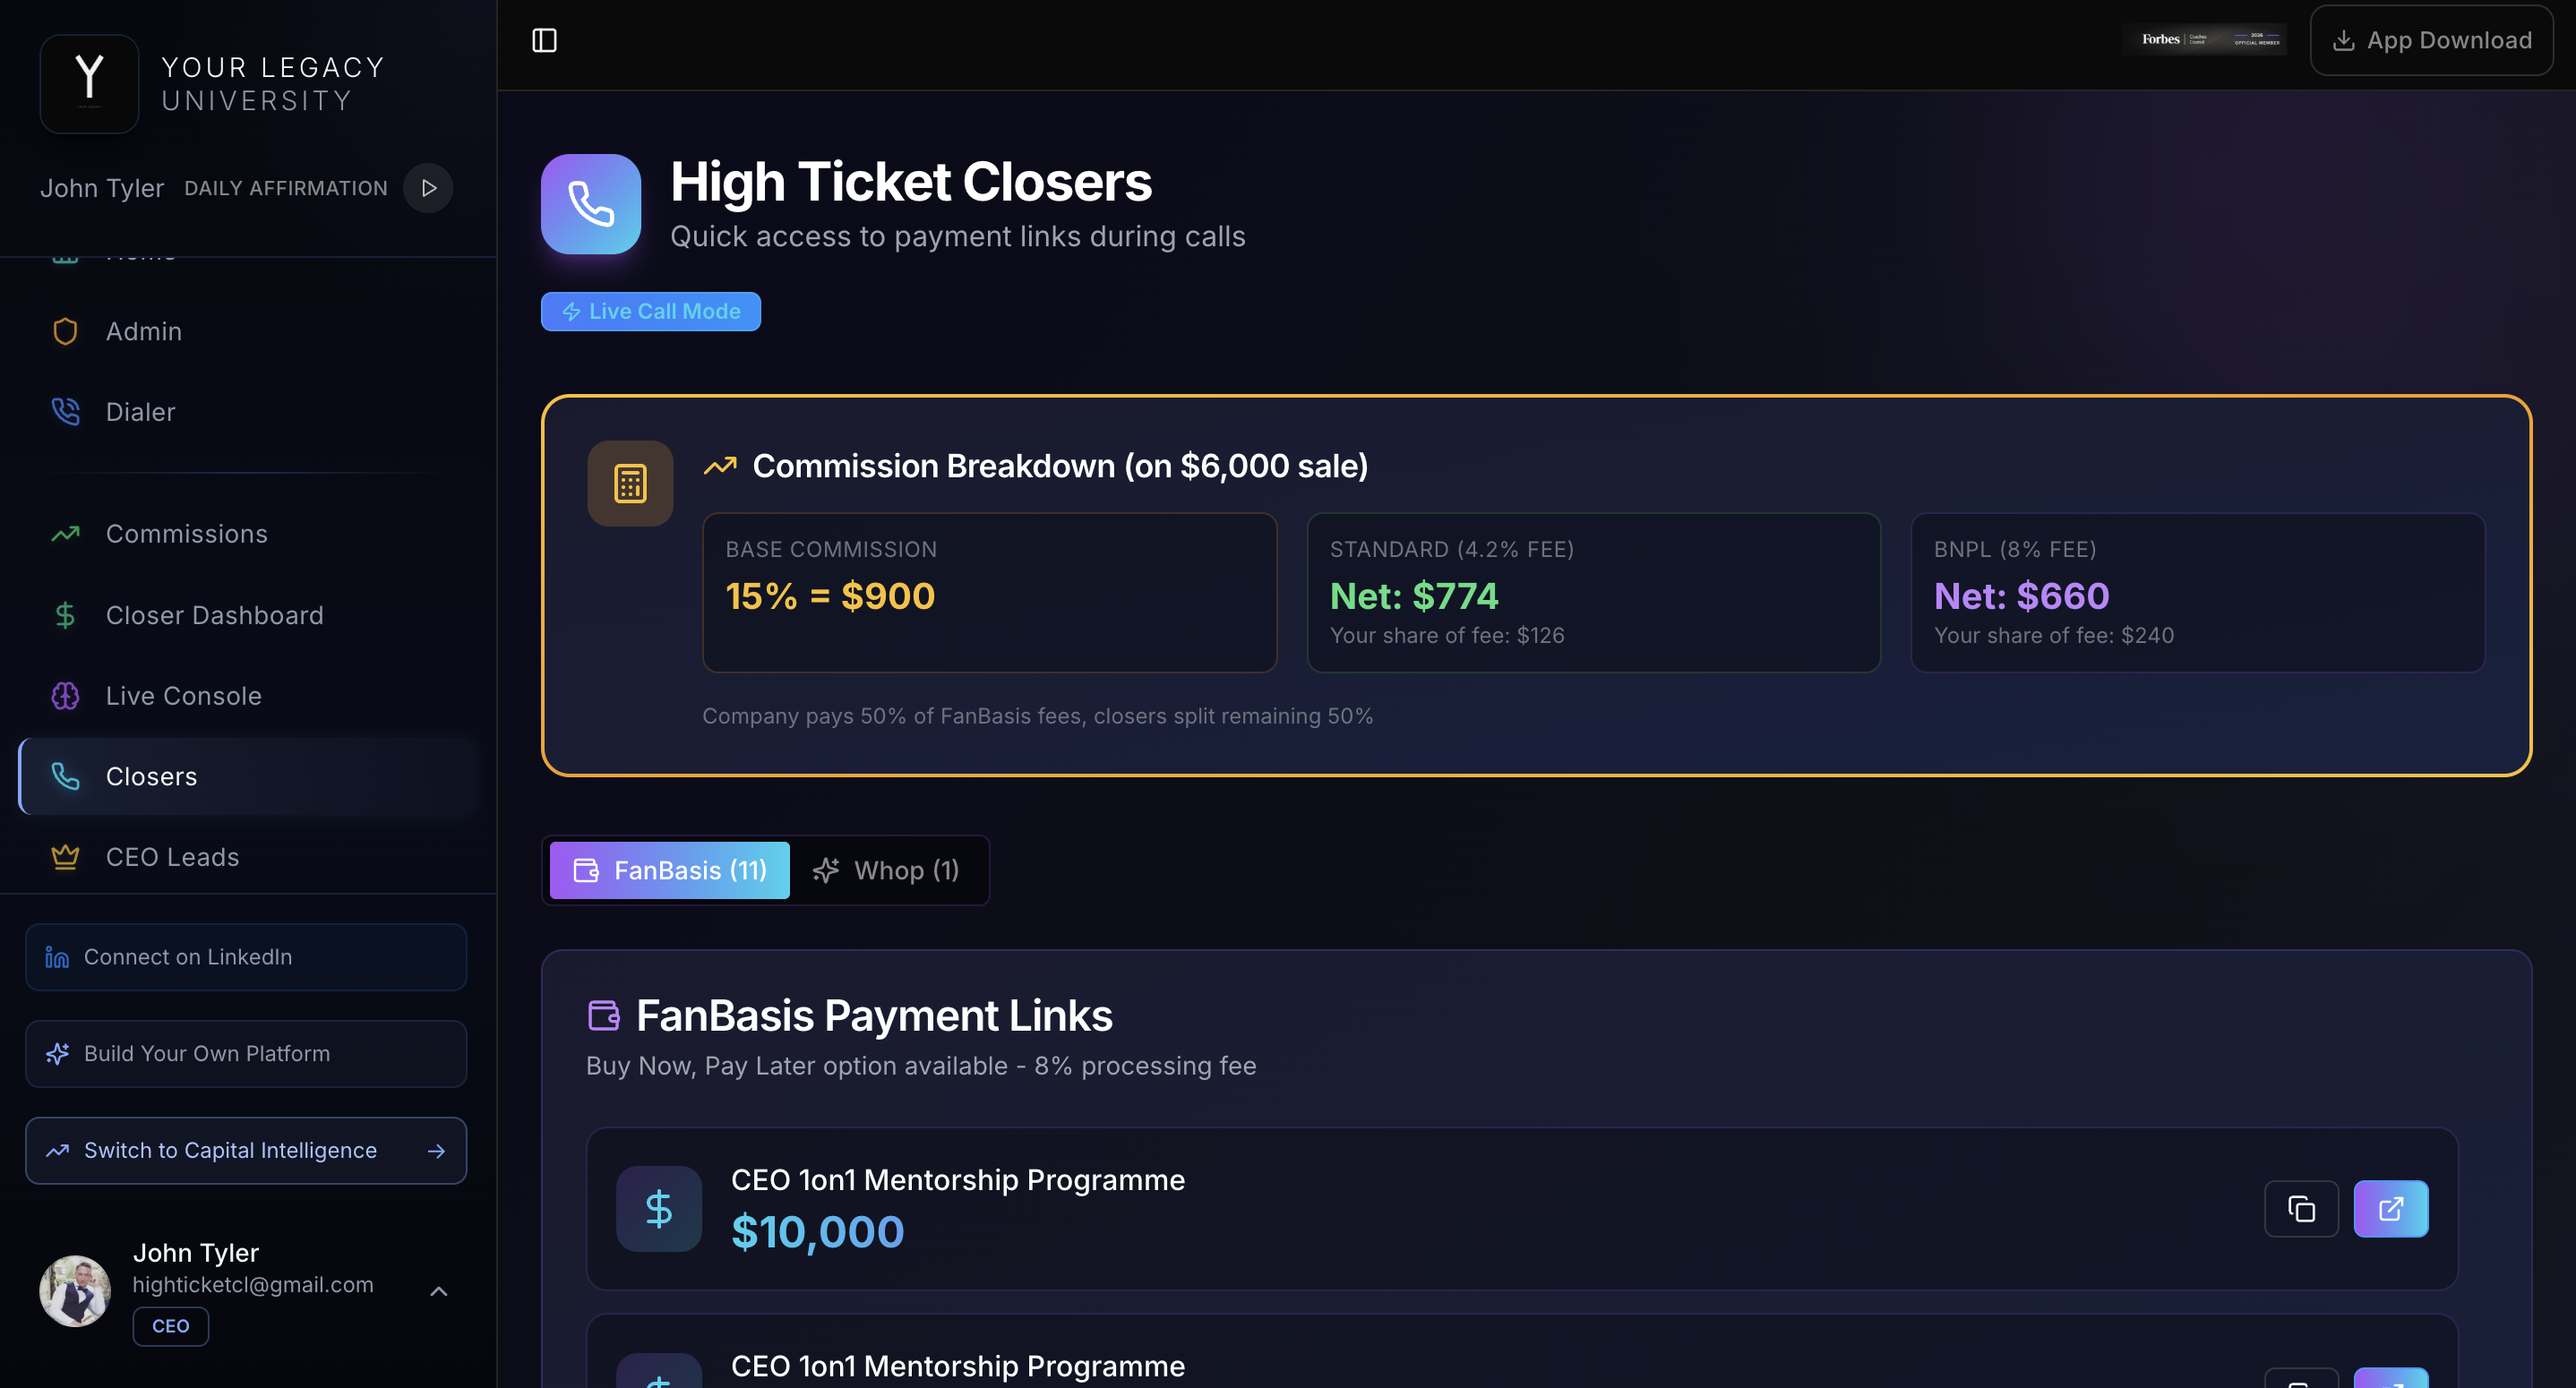2576x1388 pixels.
Task: Open Admin from the sidebar
Action: click(144, 331)
